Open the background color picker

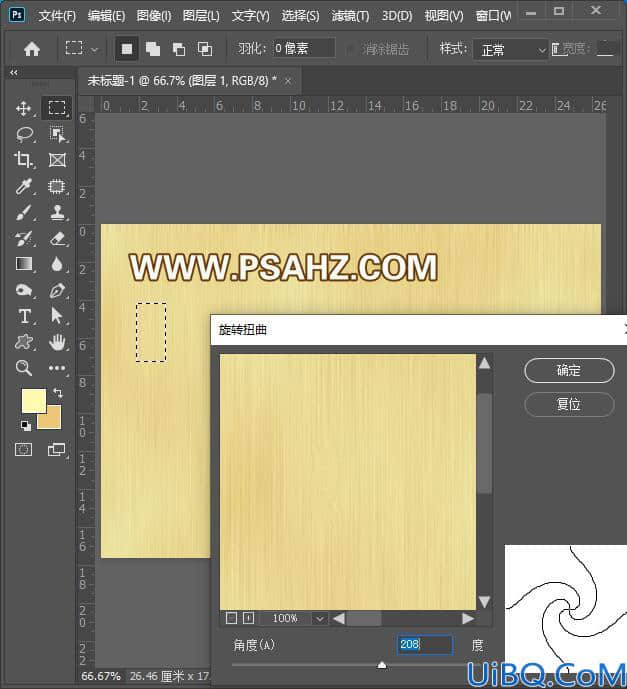(52, 421)
